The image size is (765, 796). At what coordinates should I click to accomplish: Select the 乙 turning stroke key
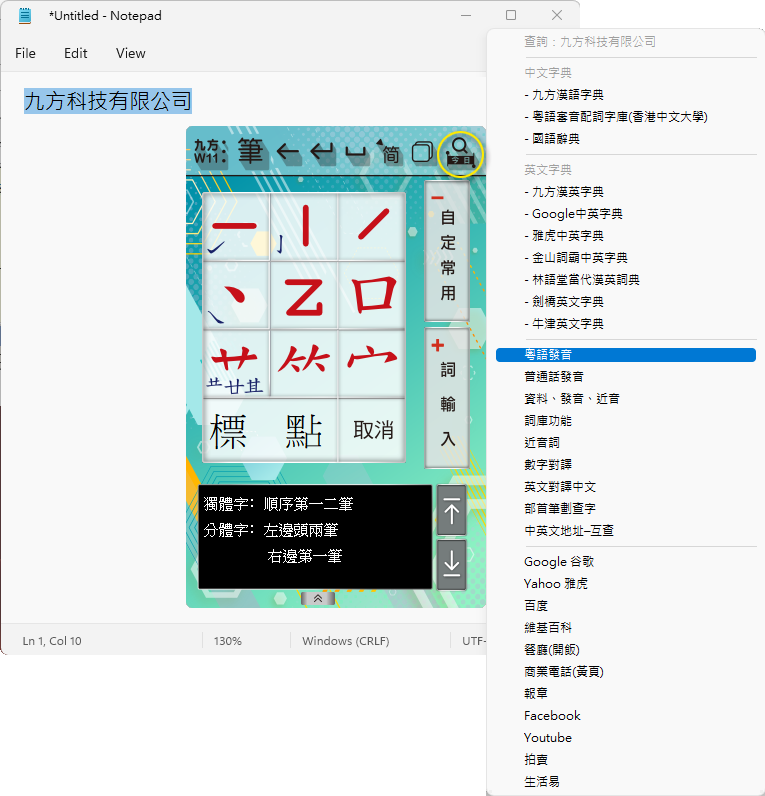[x=304, y=295]
